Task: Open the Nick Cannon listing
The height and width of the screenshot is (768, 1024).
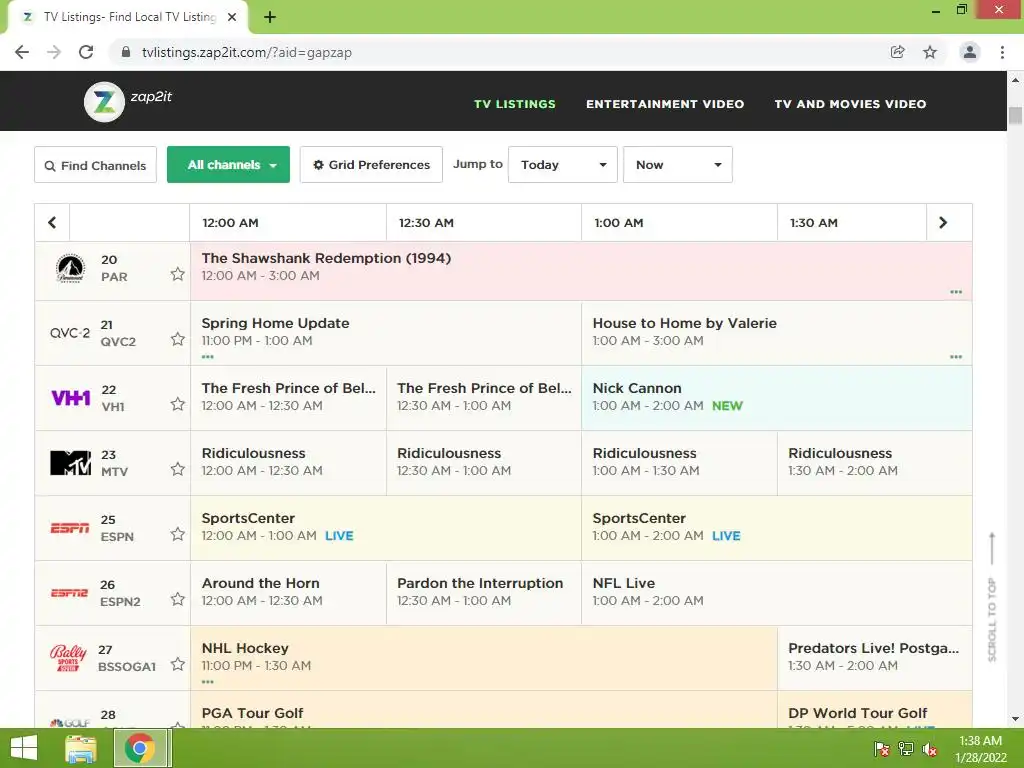Action: pyautogui.click(x=776, y=398)
